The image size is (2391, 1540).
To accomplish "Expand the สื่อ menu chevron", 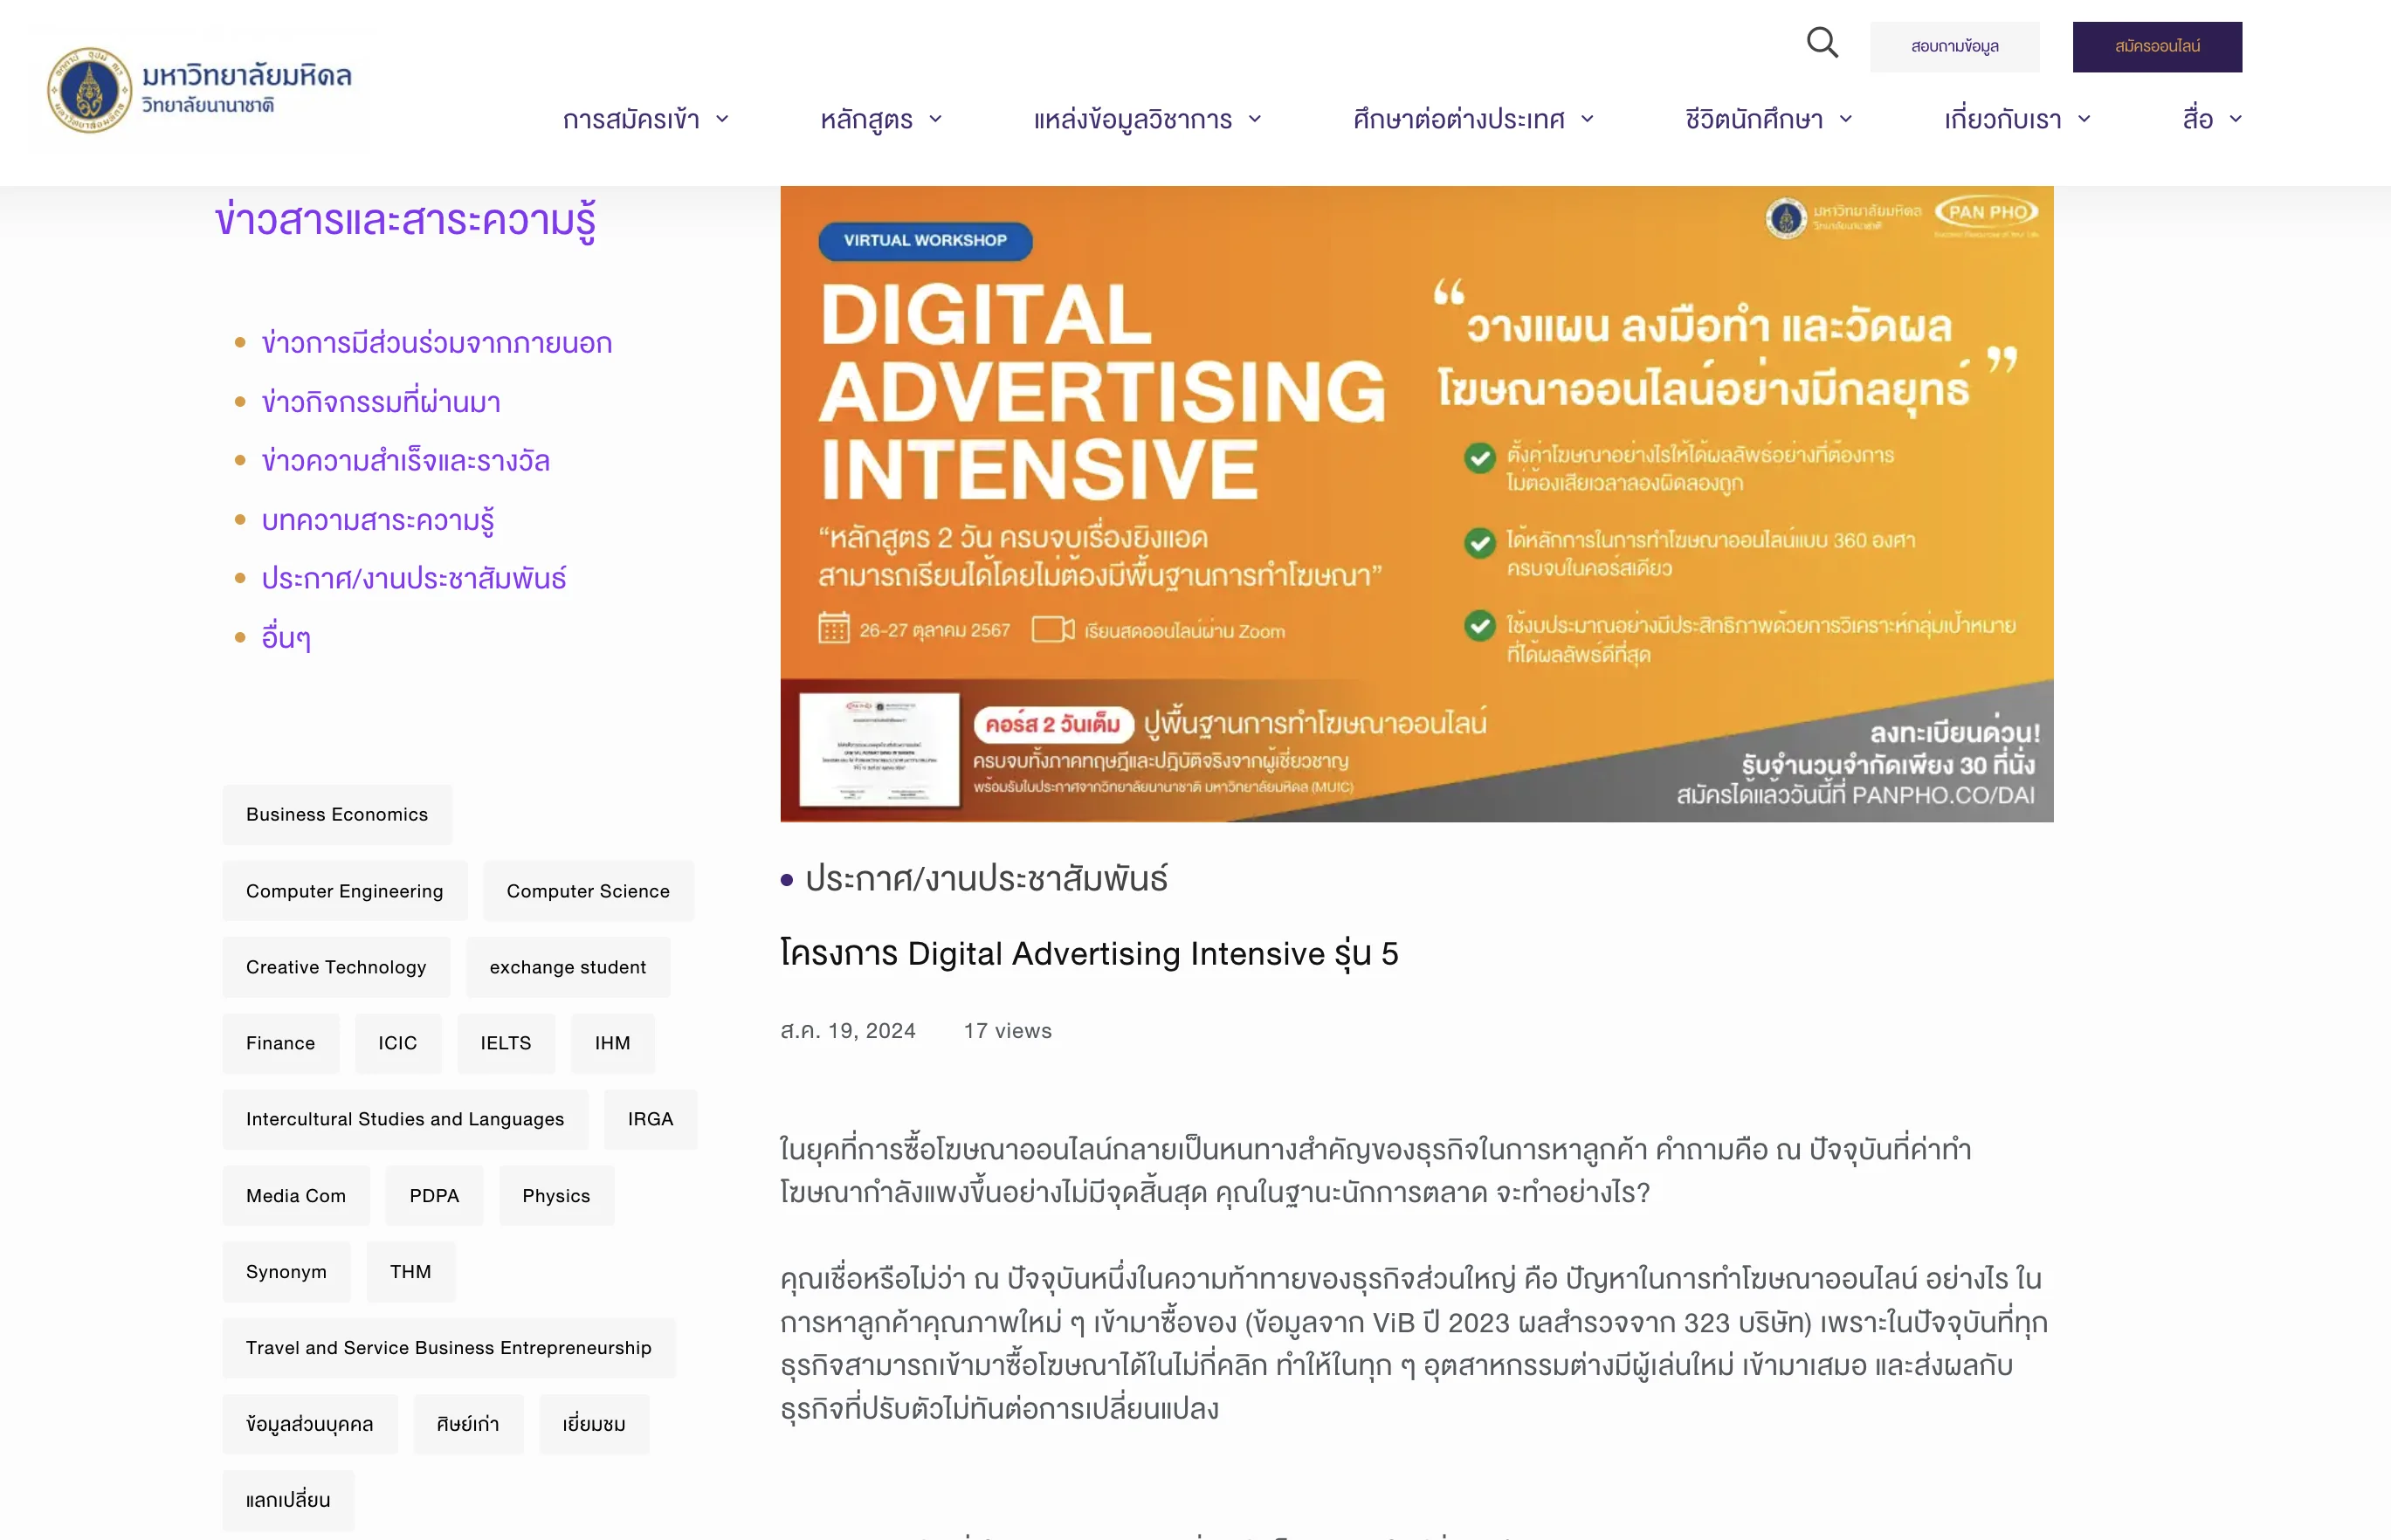I will click(2236, 119).
